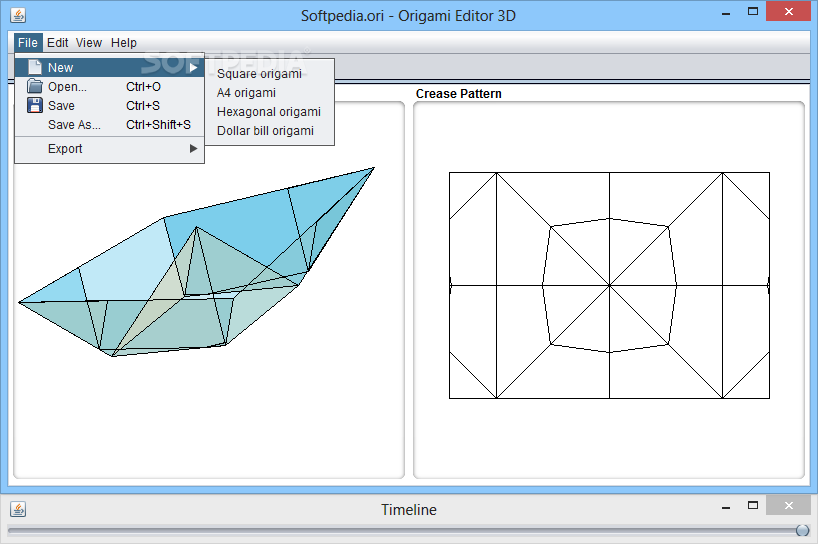
Task: Choose Open... from the File menu
Action: [110, 87]
